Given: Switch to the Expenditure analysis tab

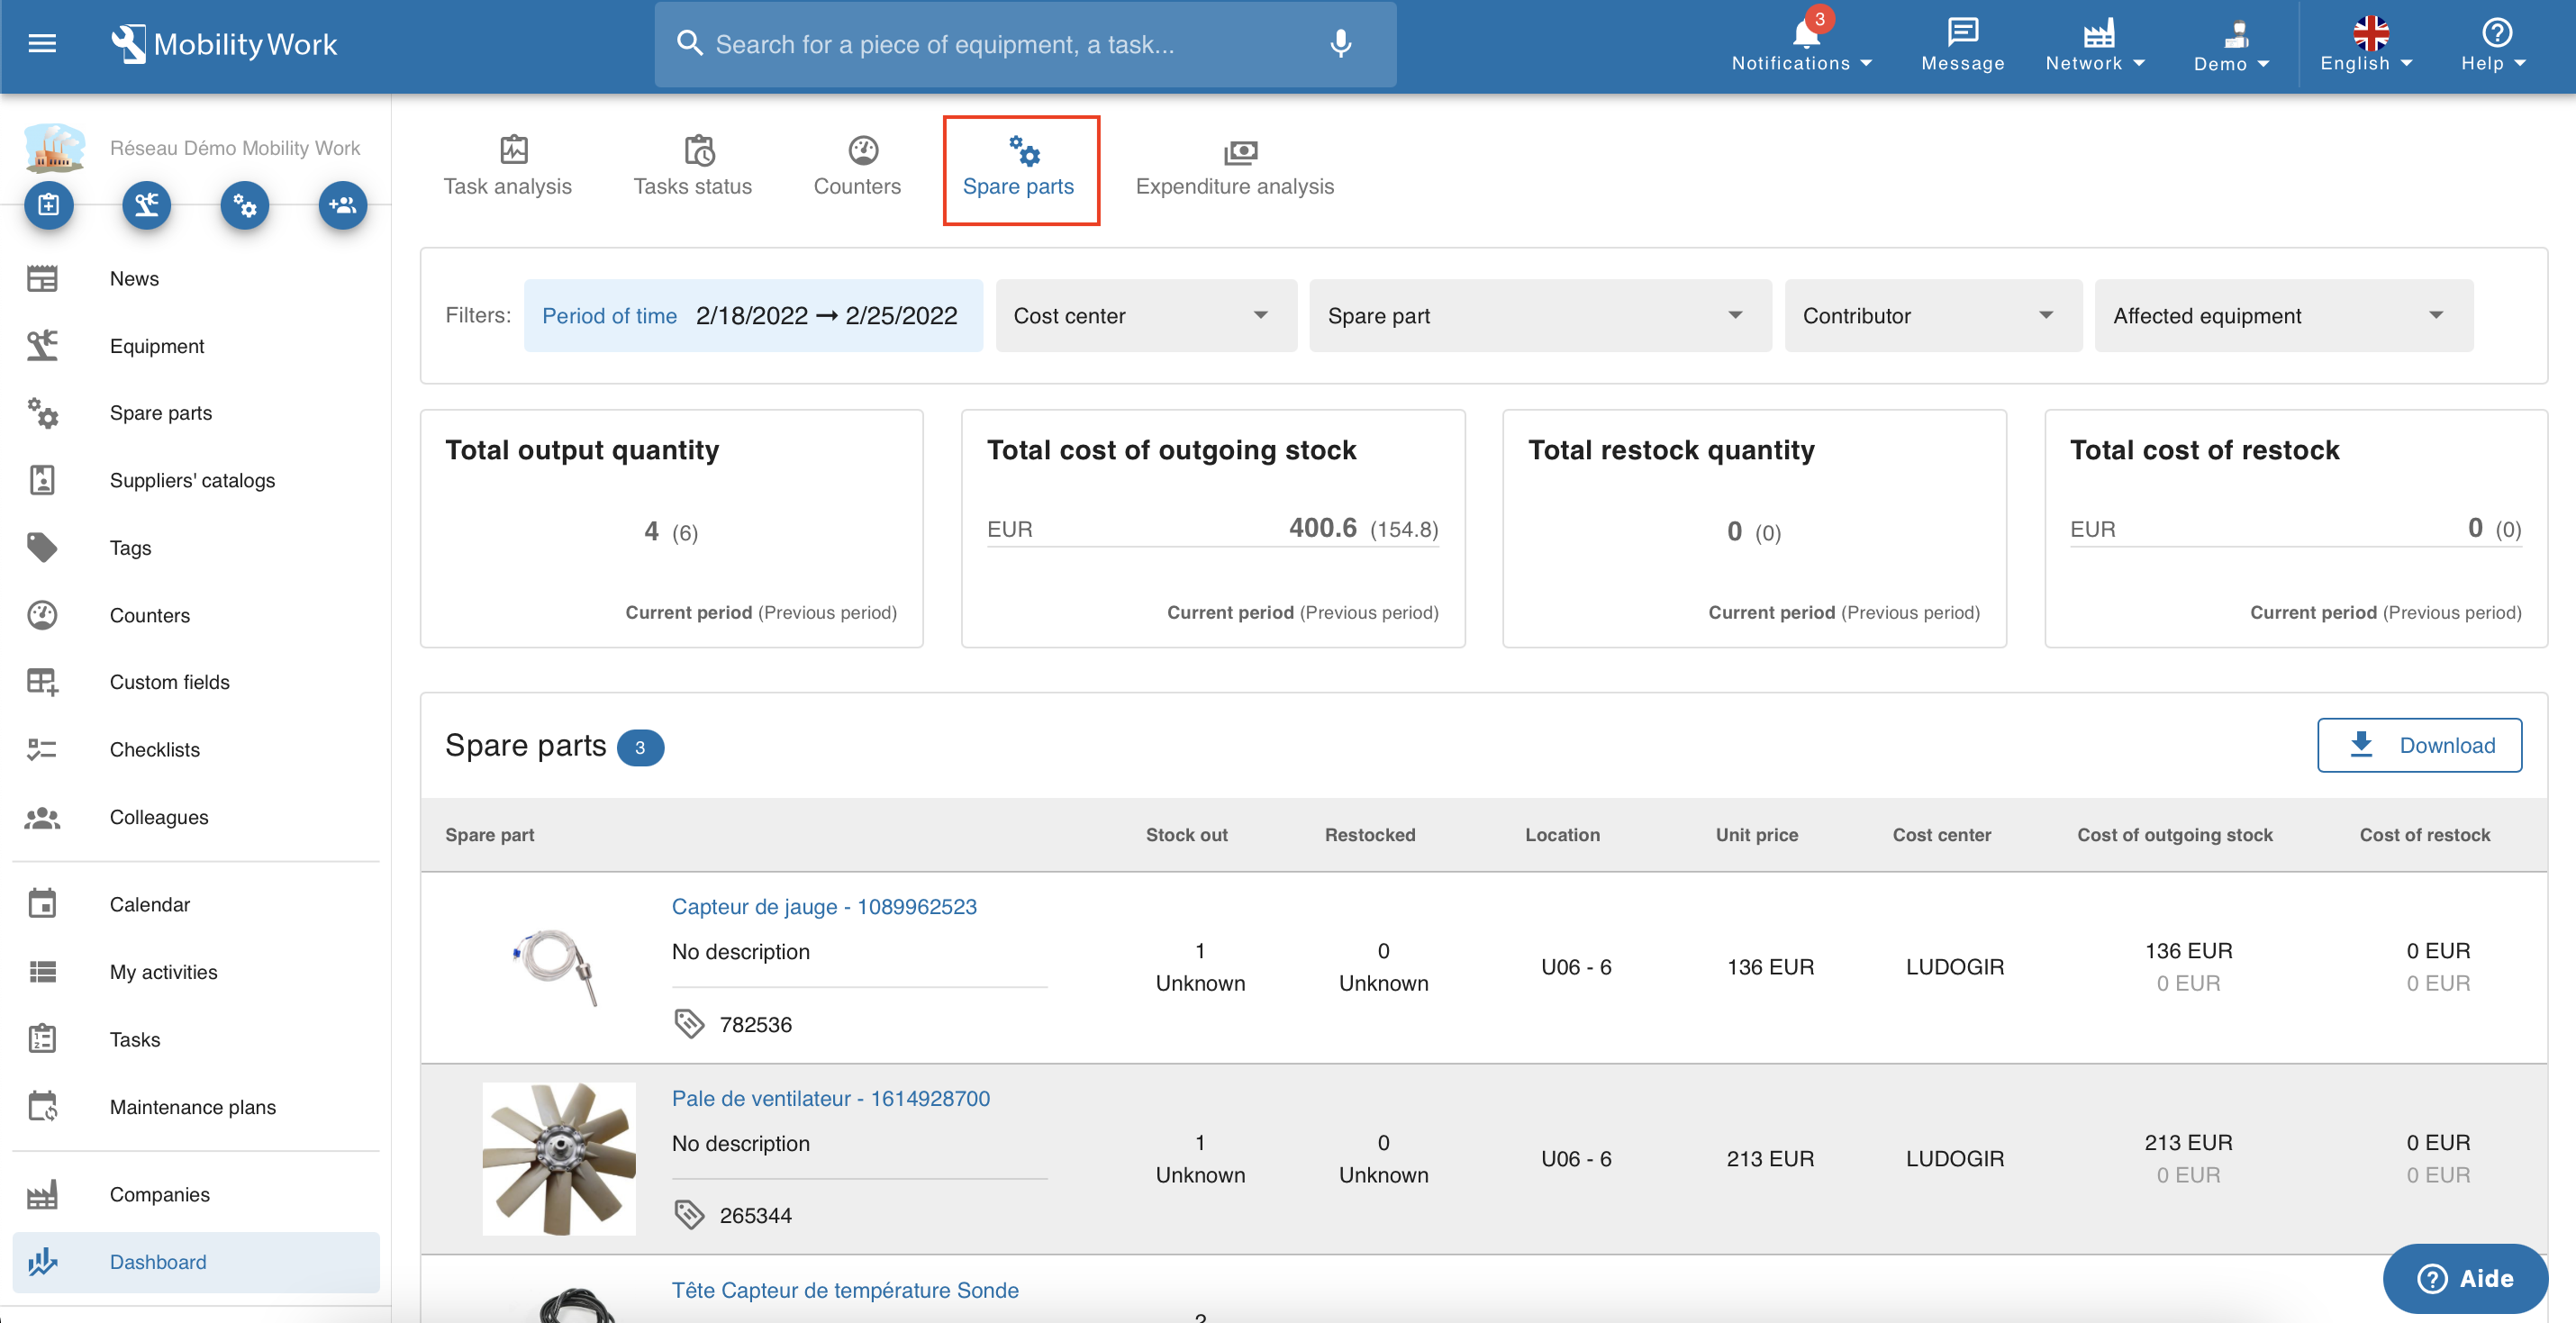Looking at the screenshot, I should tap(1234, 167).
